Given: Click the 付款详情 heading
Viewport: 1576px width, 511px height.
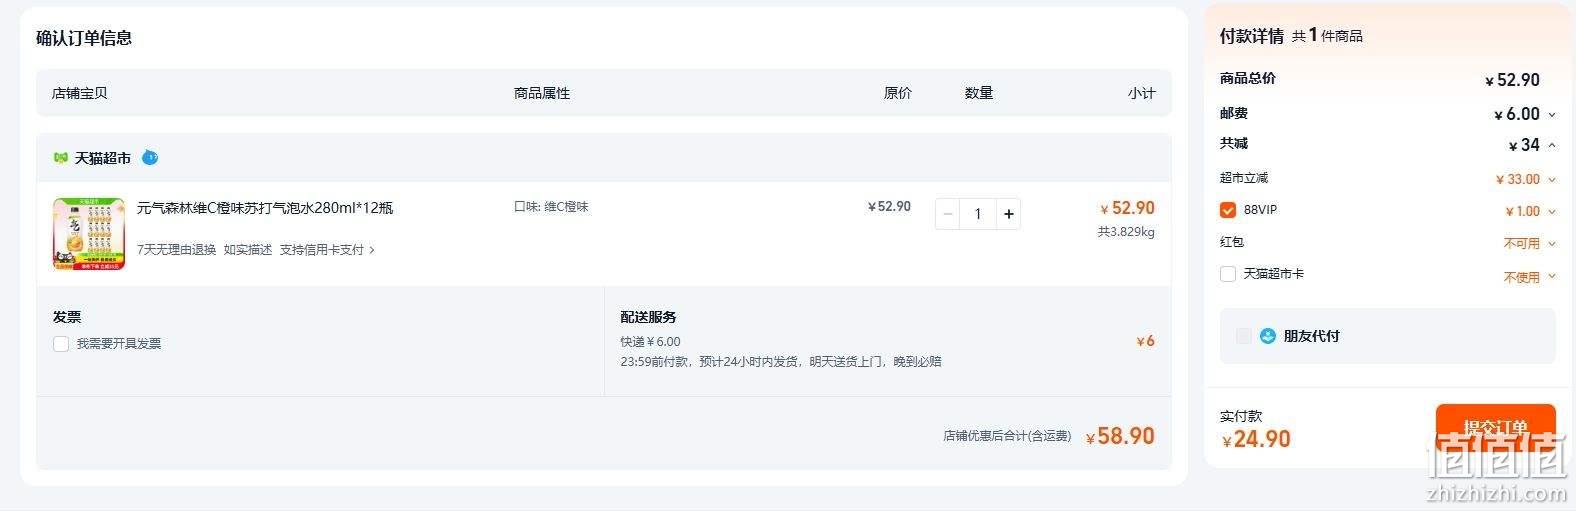Looking at the screenshot, I should tap(1251, 36).
